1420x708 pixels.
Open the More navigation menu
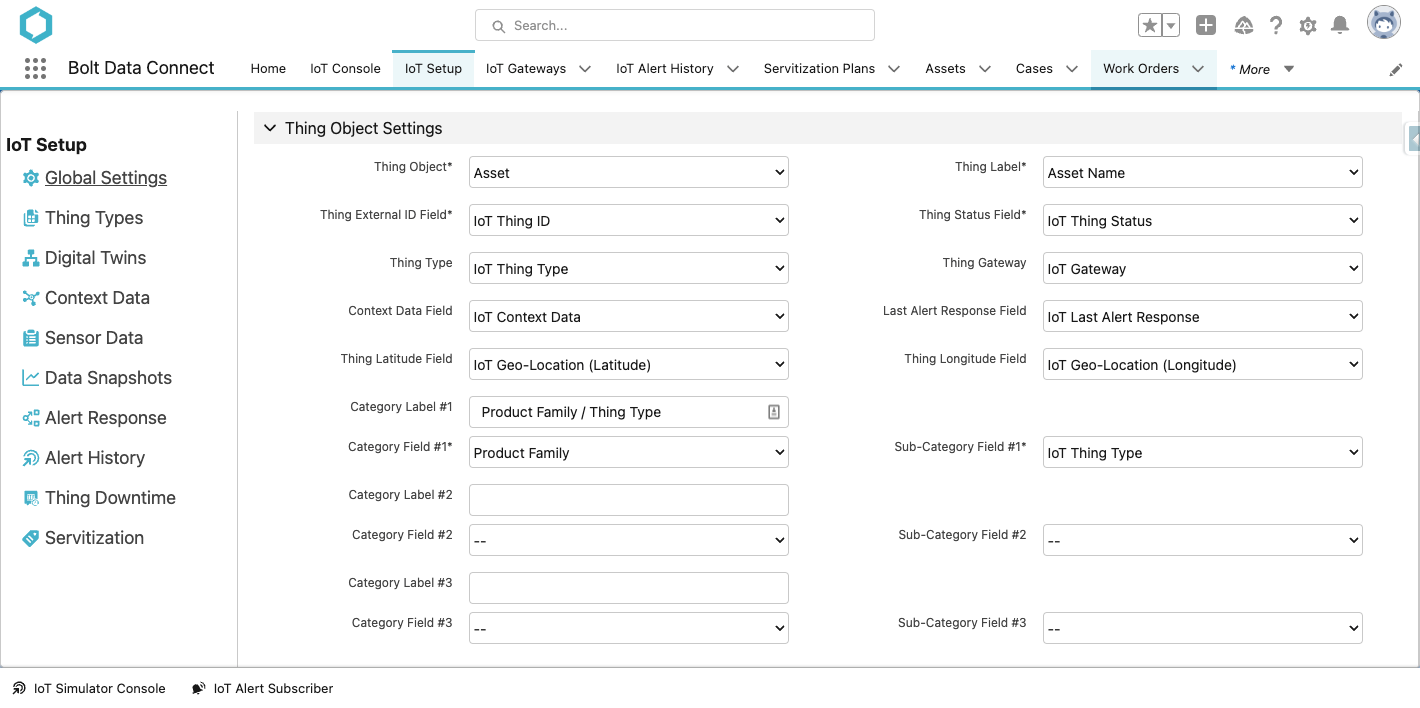[x=1262, y=69]
